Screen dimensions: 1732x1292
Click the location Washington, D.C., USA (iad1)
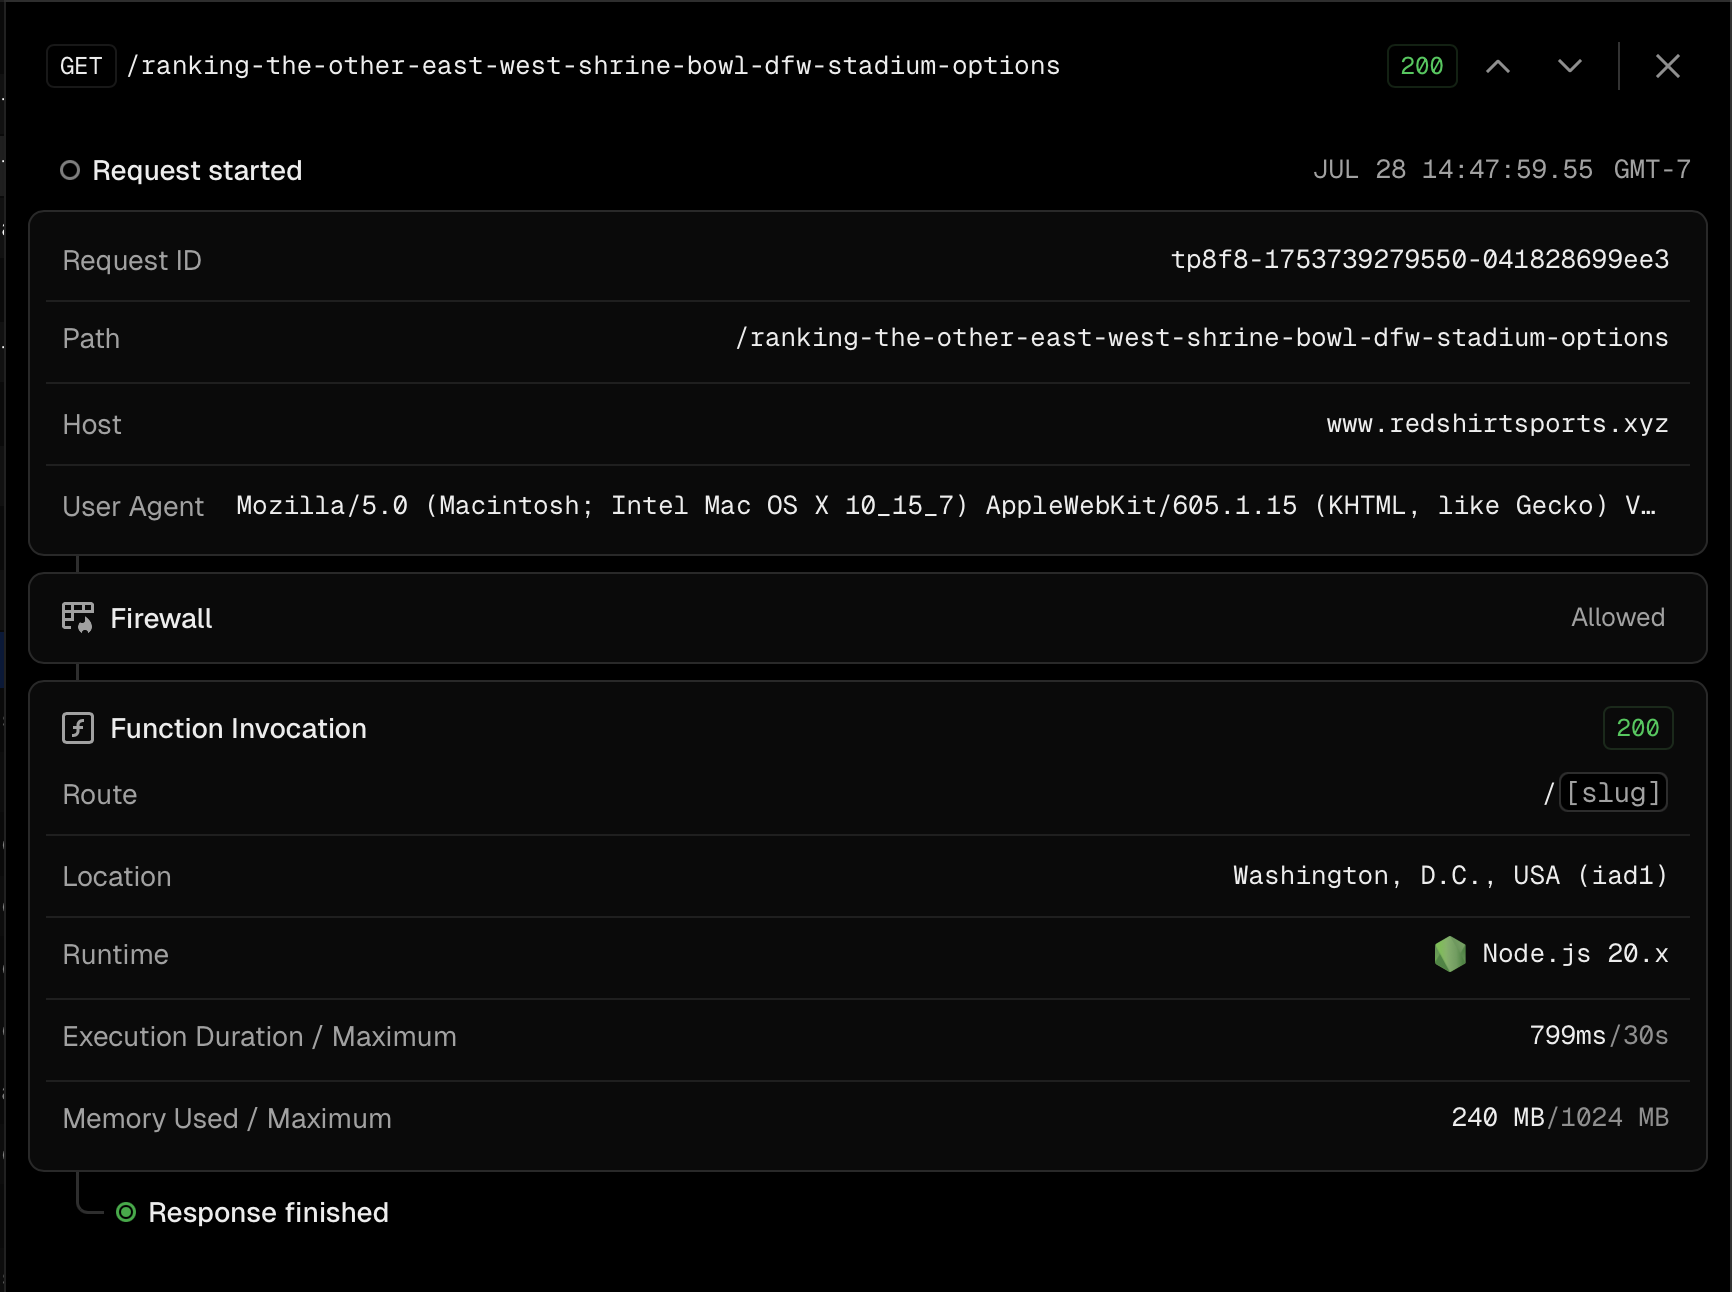pyautogui.click(x=1451, y=876)
